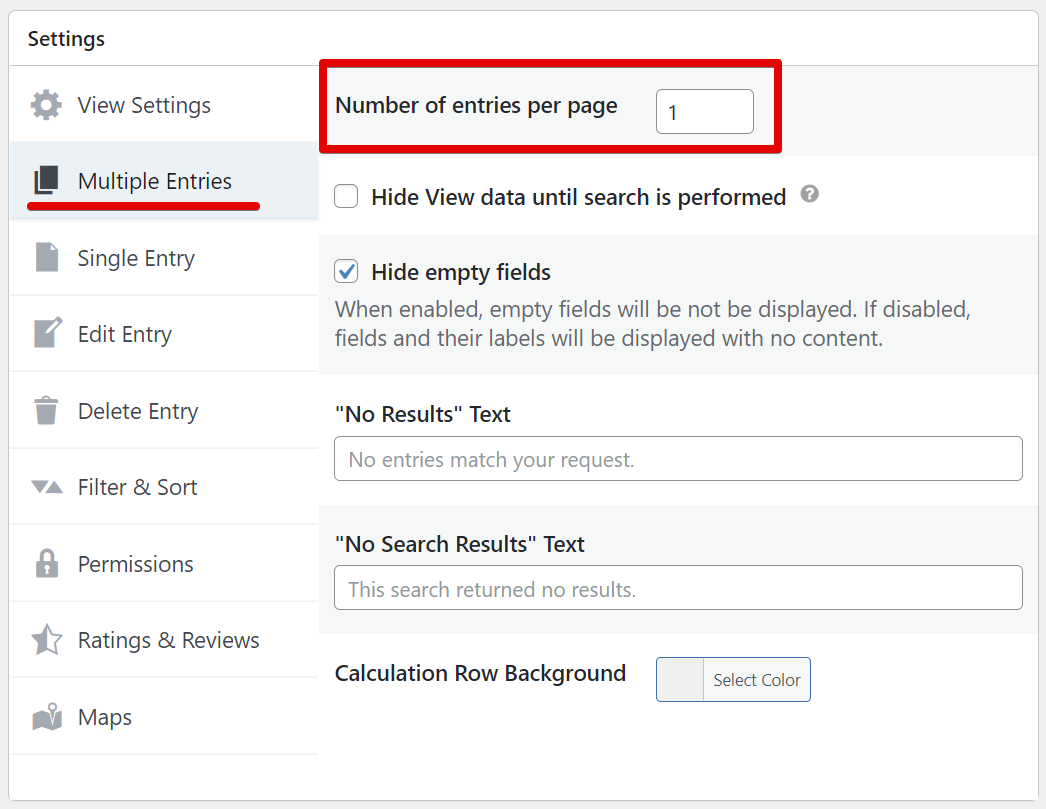The image size is (1046, 809).
Task: Uncheck the Hide empty fields checkbox
Action: click(x=347, y=272)
